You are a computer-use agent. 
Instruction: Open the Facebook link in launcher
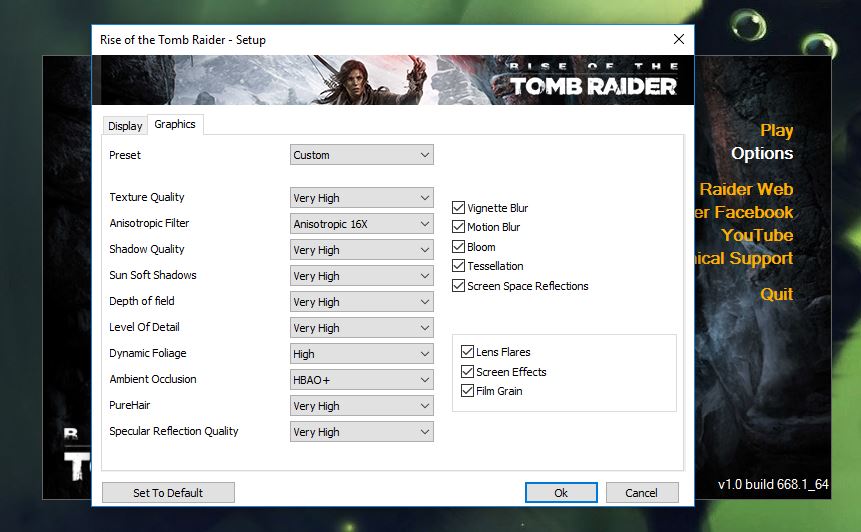pyautogui.click(x=744, y=212)
